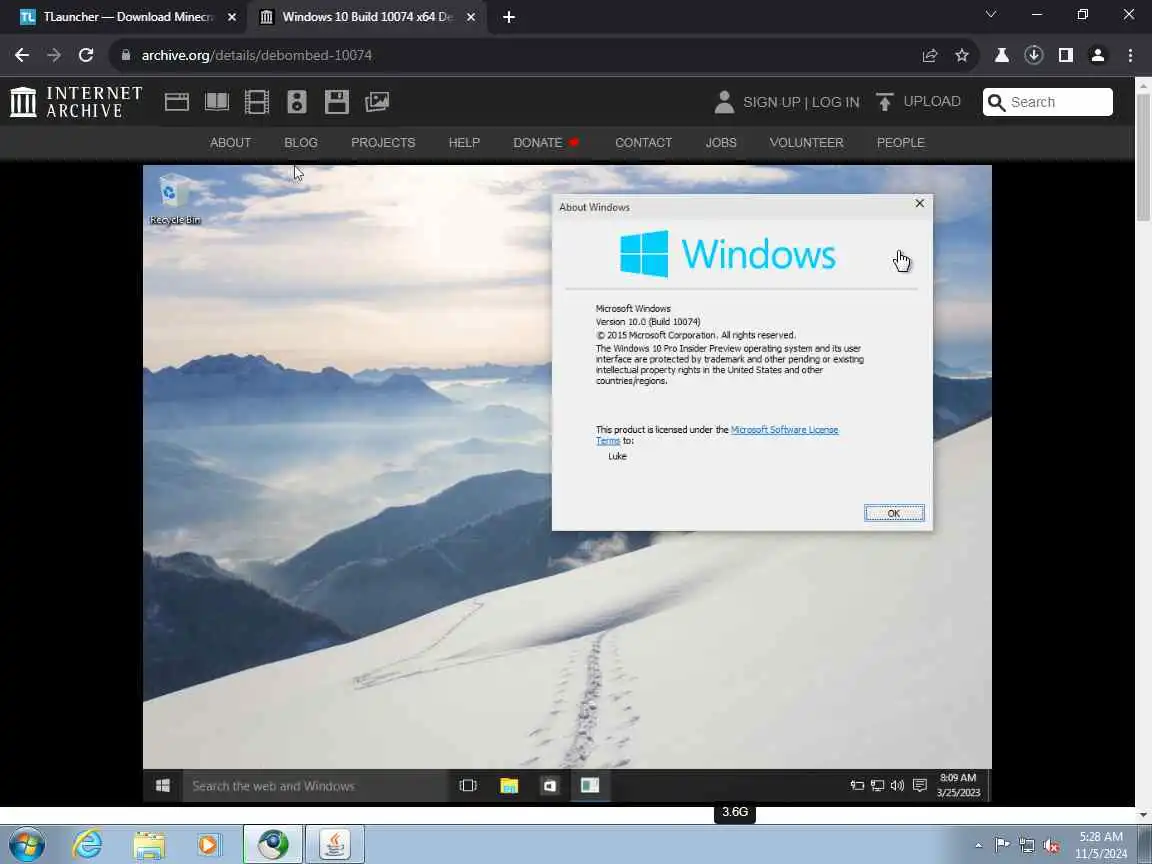The image size is (1152, 864).
Task: Close the TLauncher tab
Action: coord(231,17)
